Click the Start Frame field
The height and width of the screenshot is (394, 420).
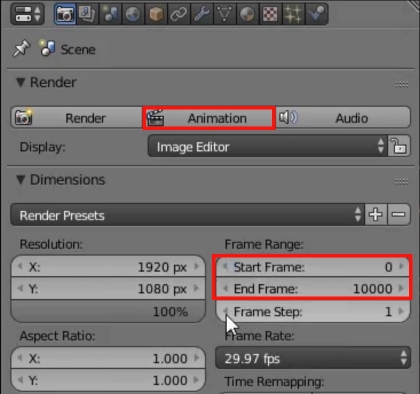click(x=313, y=266)
